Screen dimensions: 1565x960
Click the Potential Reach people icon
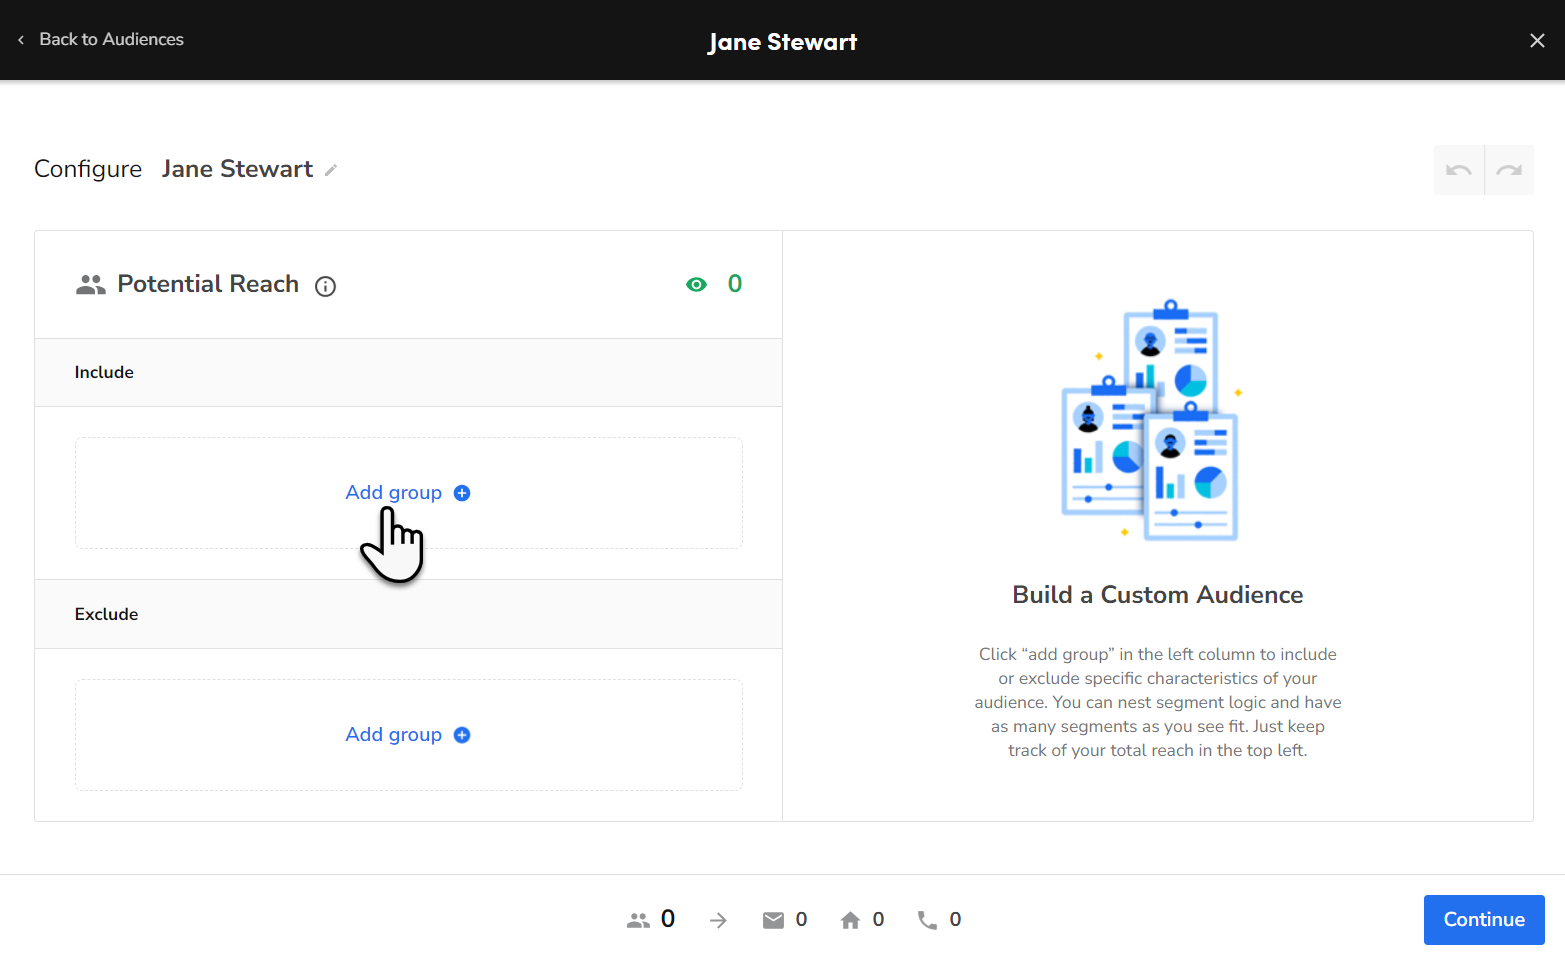click(90, 284)
